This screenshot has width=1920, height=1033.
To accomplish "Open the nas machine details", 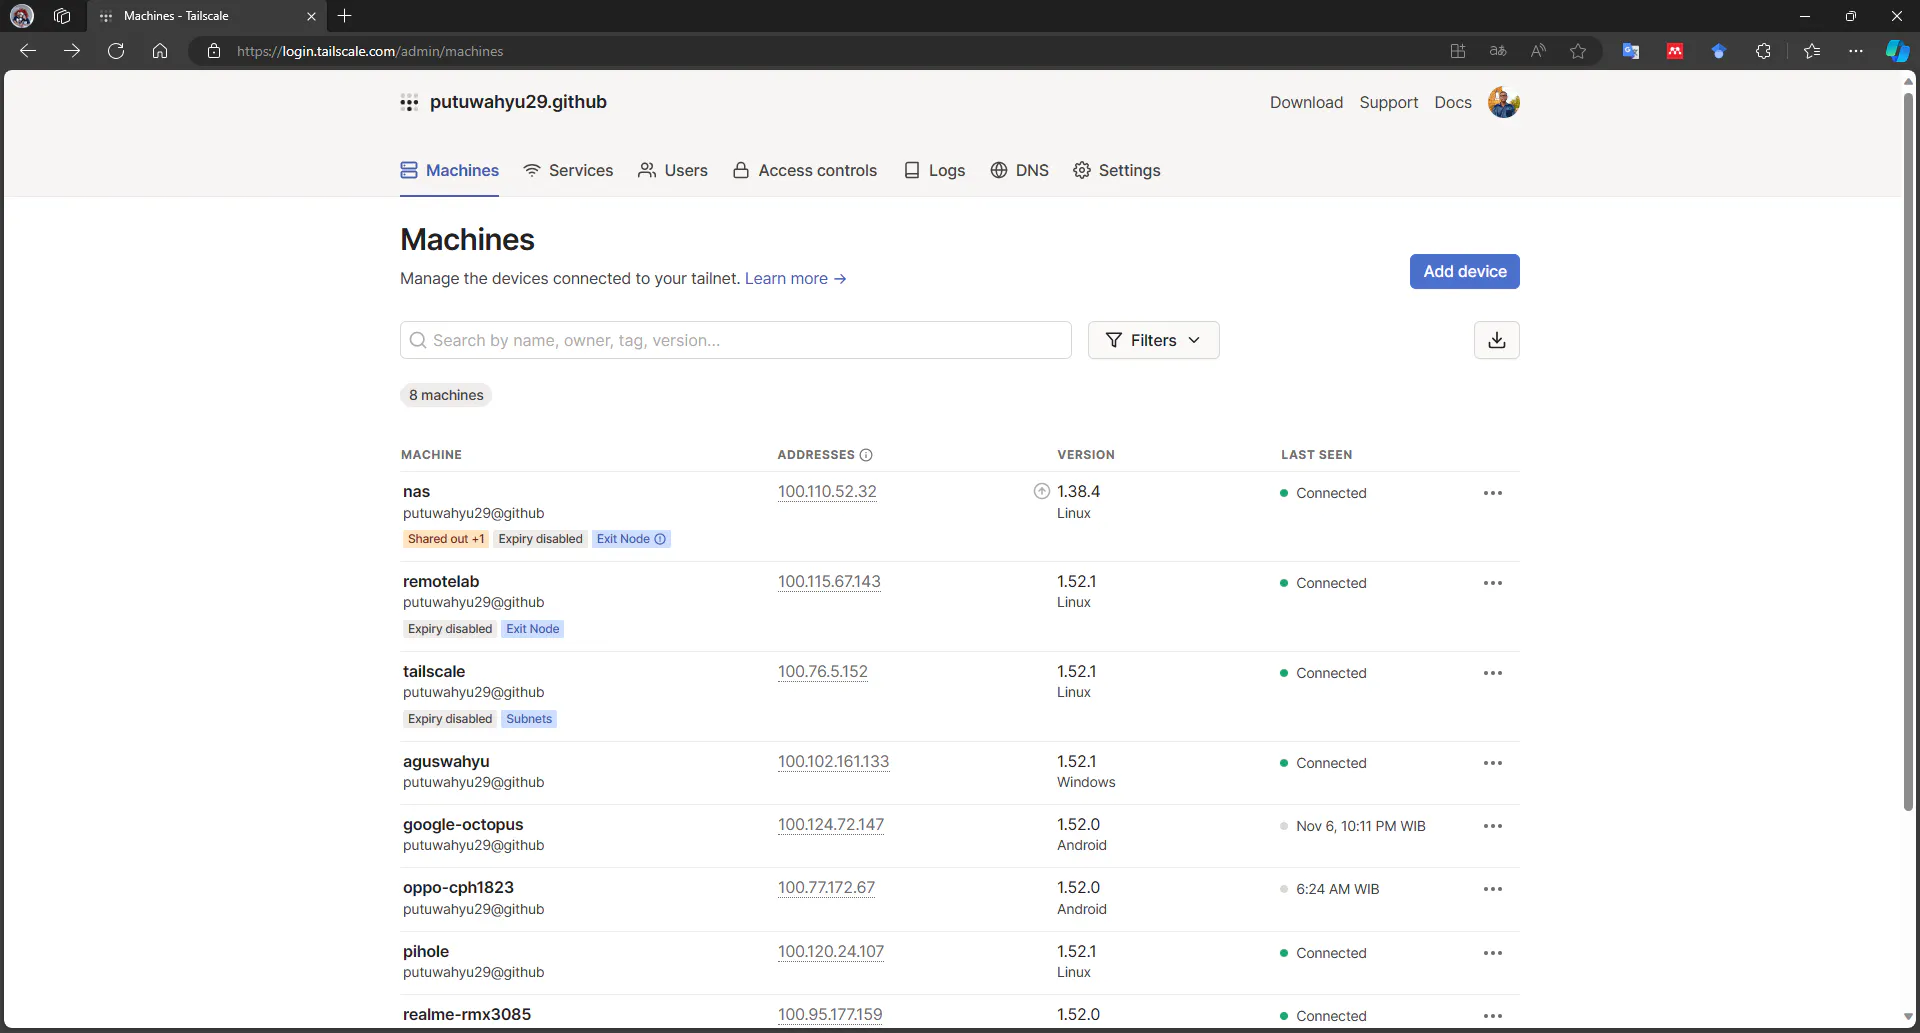I will point(417,492).
